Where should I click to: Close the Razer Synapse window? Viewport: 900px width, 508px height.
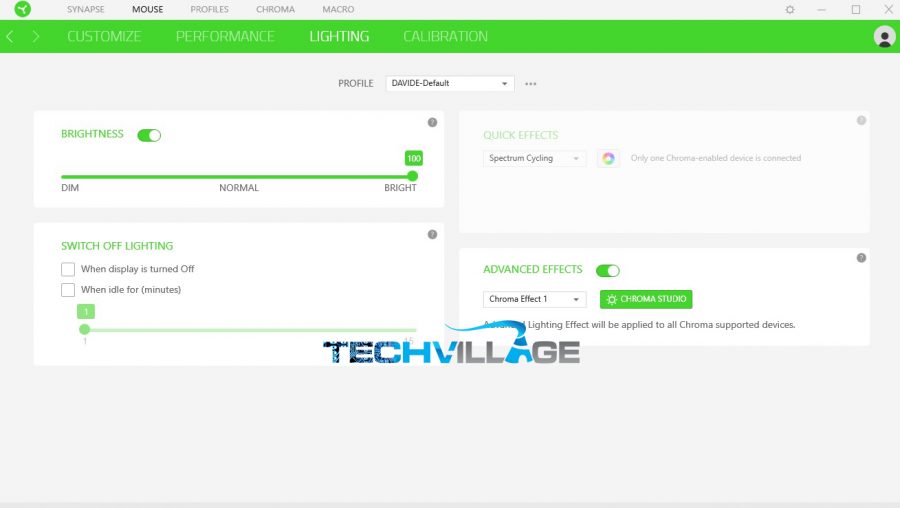pyautogui.click(x=889, y=9)
